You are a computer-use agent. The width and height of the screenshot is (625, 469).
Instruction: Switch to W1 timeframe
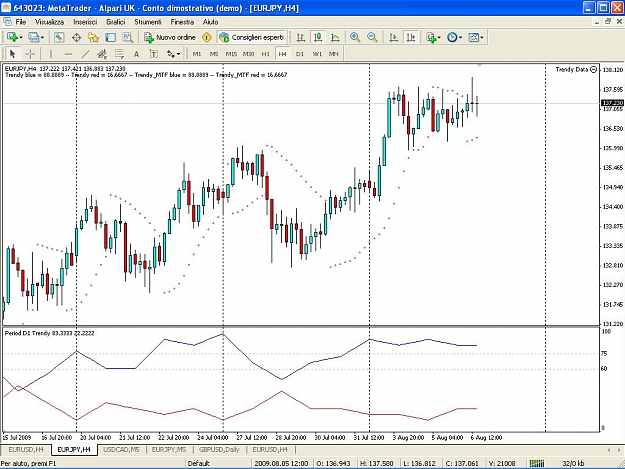tap(317, 54)
